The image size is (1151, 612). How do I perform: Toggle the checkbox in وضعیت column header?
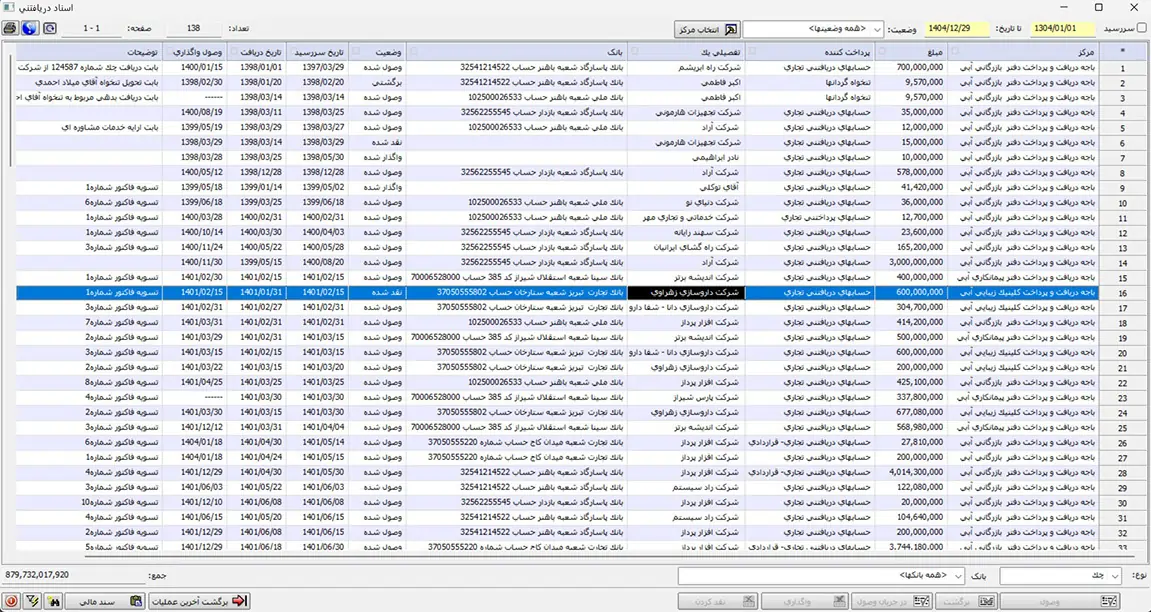pos(356,50)
